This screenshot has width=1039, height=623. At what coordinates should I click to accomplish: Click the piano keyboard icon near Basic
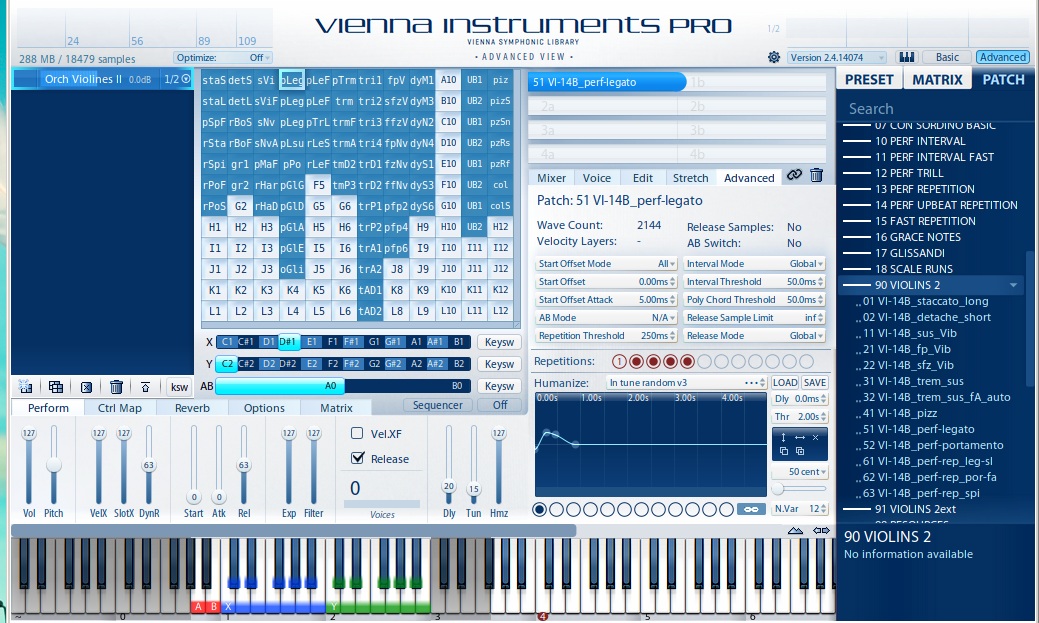pyautogui.click(x=906, y=57)
